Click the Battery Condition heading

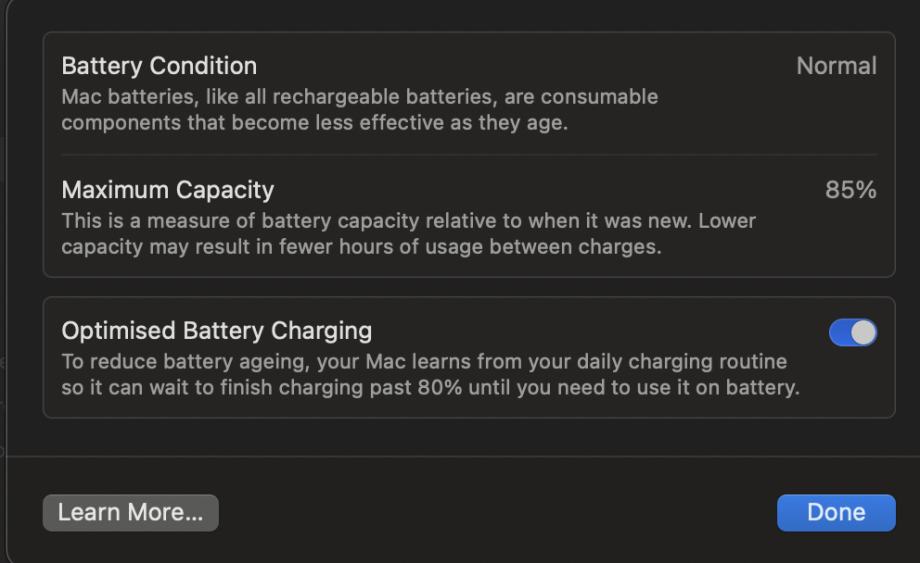point(159,66)
